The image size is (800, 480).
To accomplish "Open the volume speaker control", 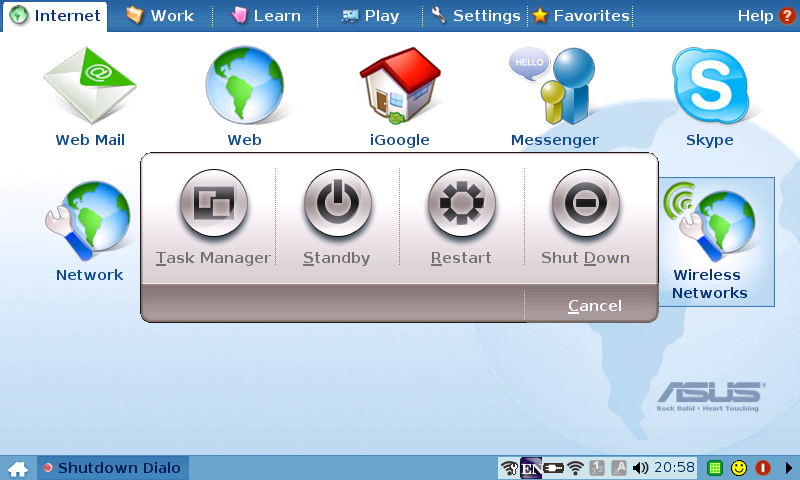I will (x=640, y=468).
